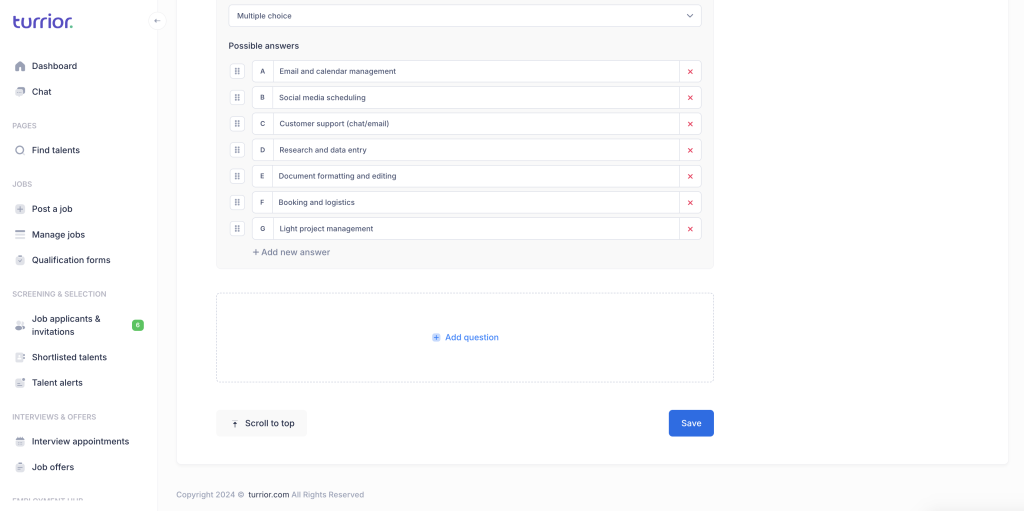Open Job applicants & invitations
The height and width of the screenshot is (511, 1024).
click(x=66, y=325)
